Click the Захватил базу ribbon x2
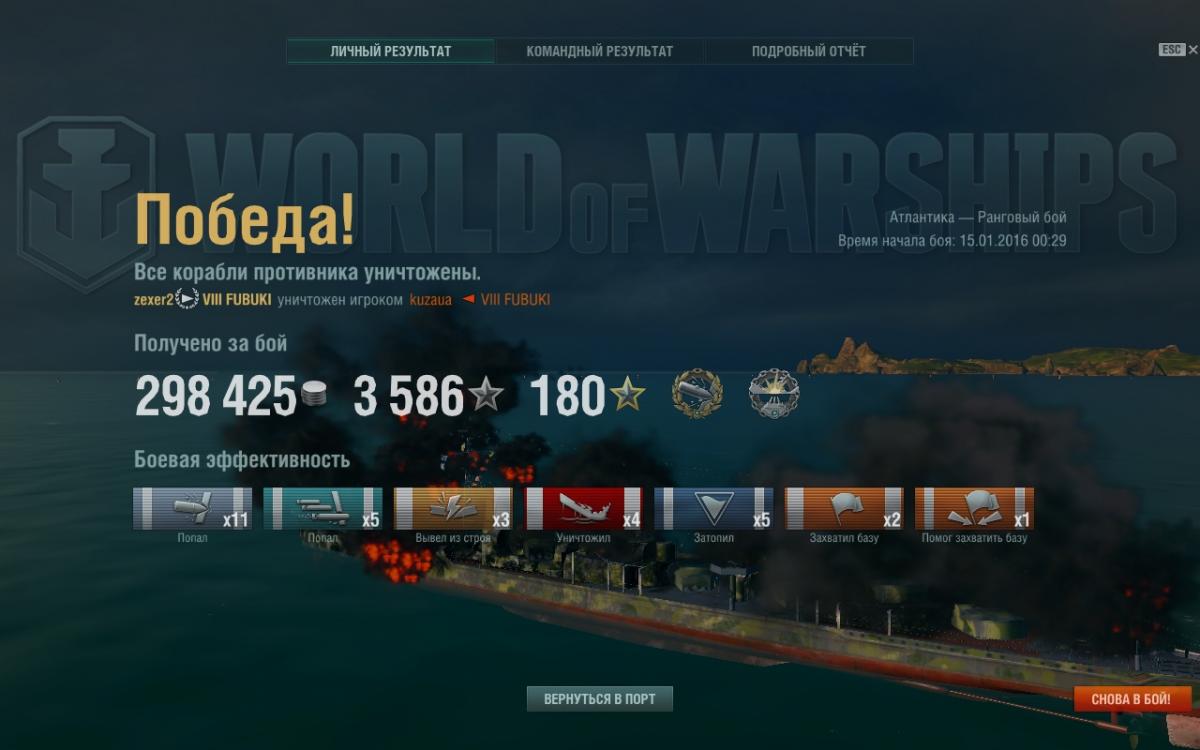 tap(845, 508)
